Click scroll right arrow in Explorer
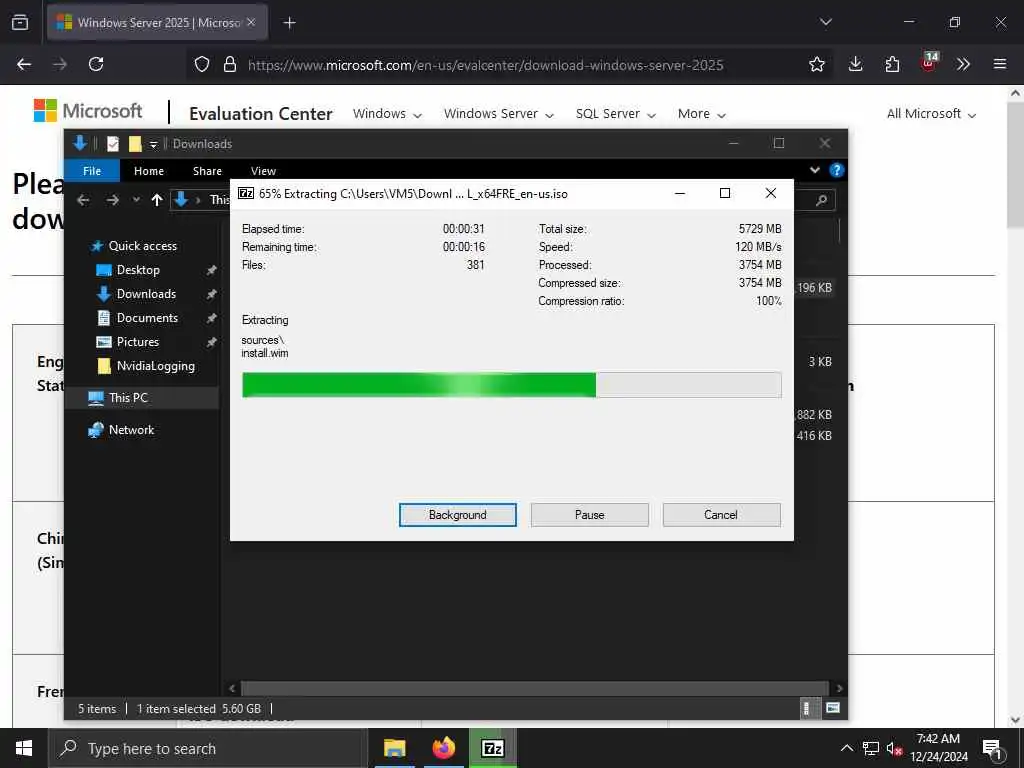This screenshot has width=1024, height=768. [x=839, y=688]
